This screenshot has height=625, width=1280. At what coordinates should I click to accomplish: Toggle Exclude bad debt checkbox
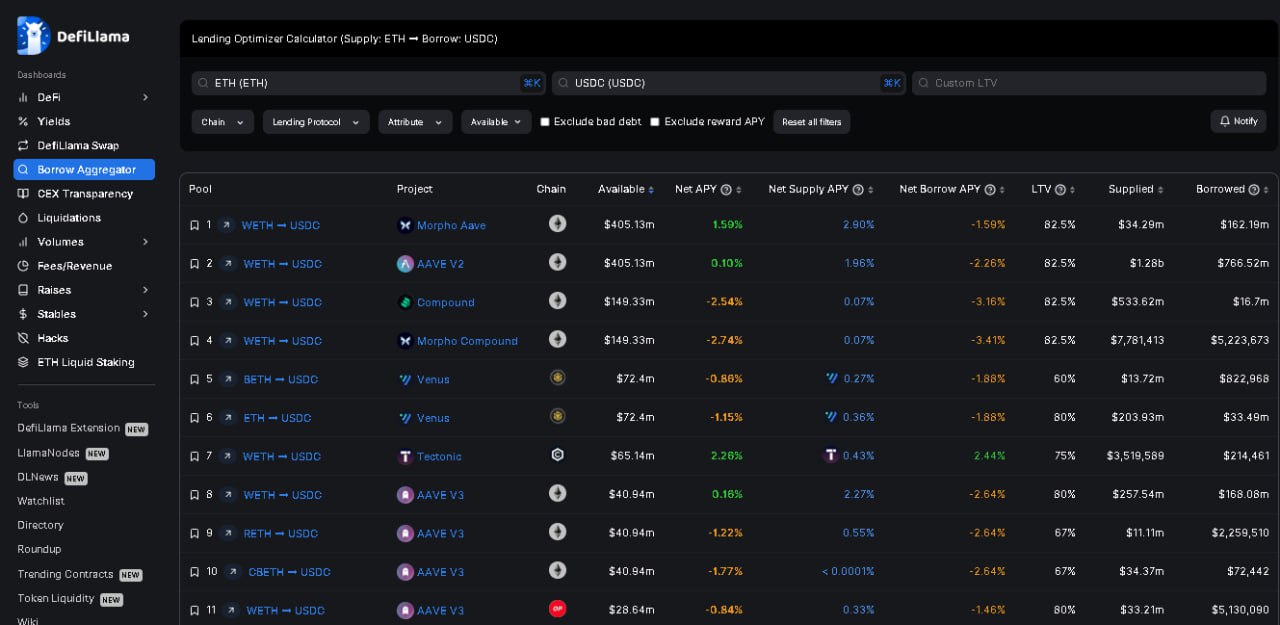click(x=545, y=122)
